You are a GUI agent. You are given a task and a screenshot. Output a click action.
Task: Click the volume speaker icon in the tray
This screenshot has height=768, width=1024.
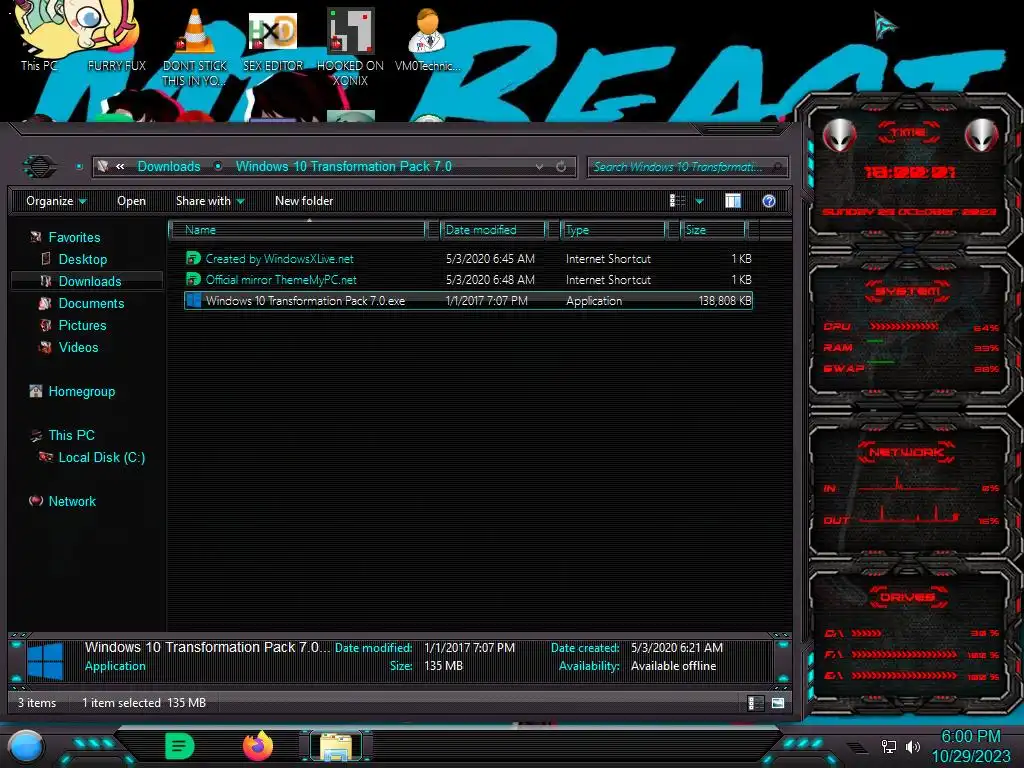point(913,746)
